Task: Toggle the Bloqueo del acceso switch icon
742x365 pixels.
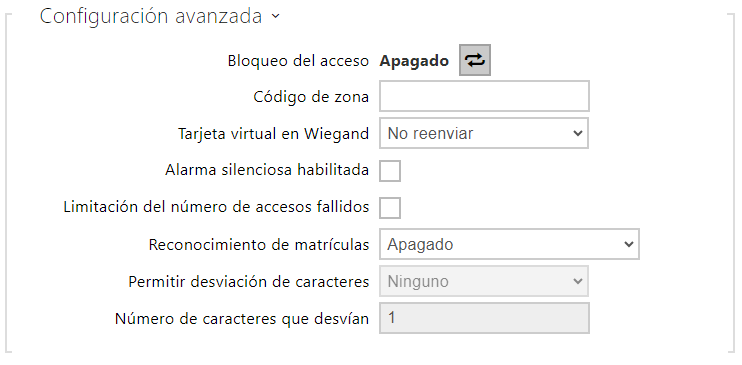Action: 475,60
